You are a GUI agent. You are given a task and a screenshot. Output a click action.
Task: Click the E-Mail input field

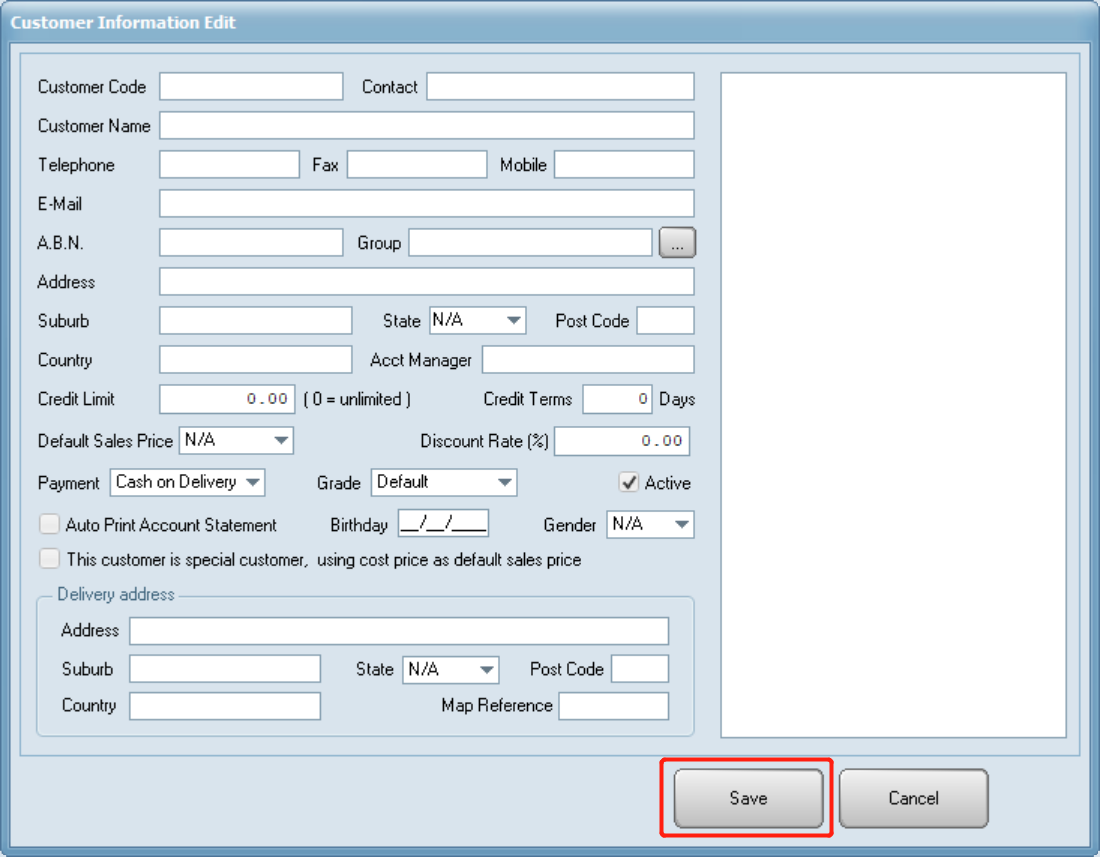point(427,203)
